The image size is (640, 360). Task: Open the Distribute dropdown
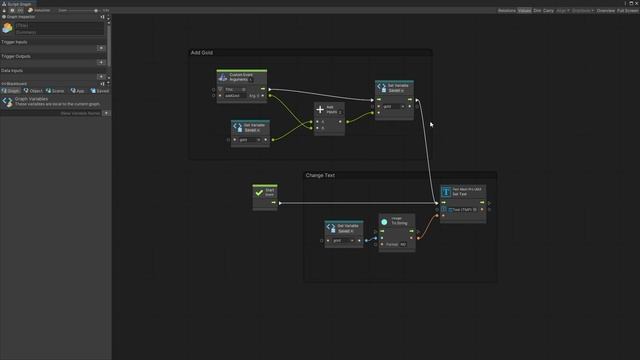click(x=583, y=11)
